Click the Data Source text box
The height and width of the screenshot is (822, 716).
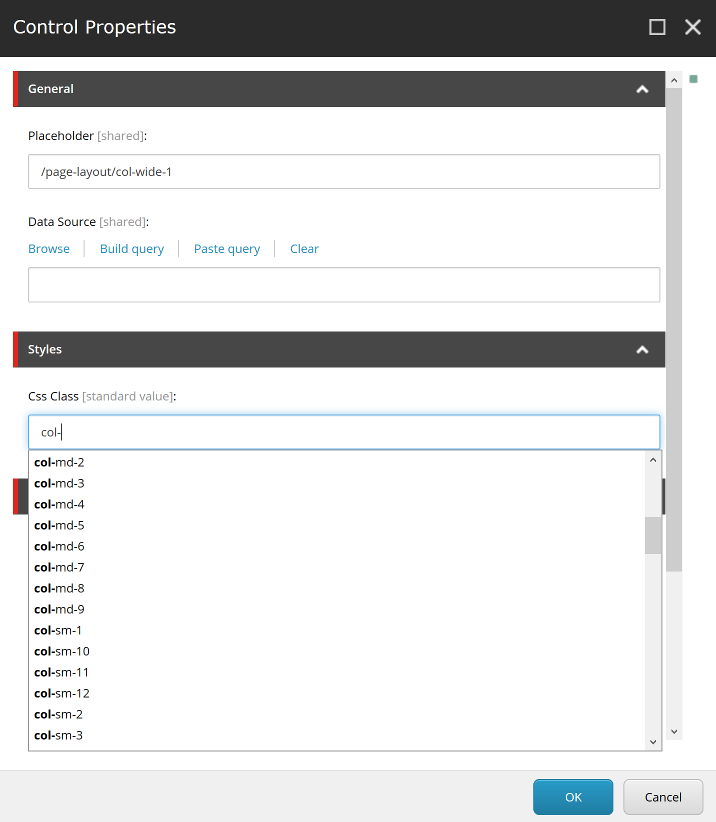coord(344,285)
